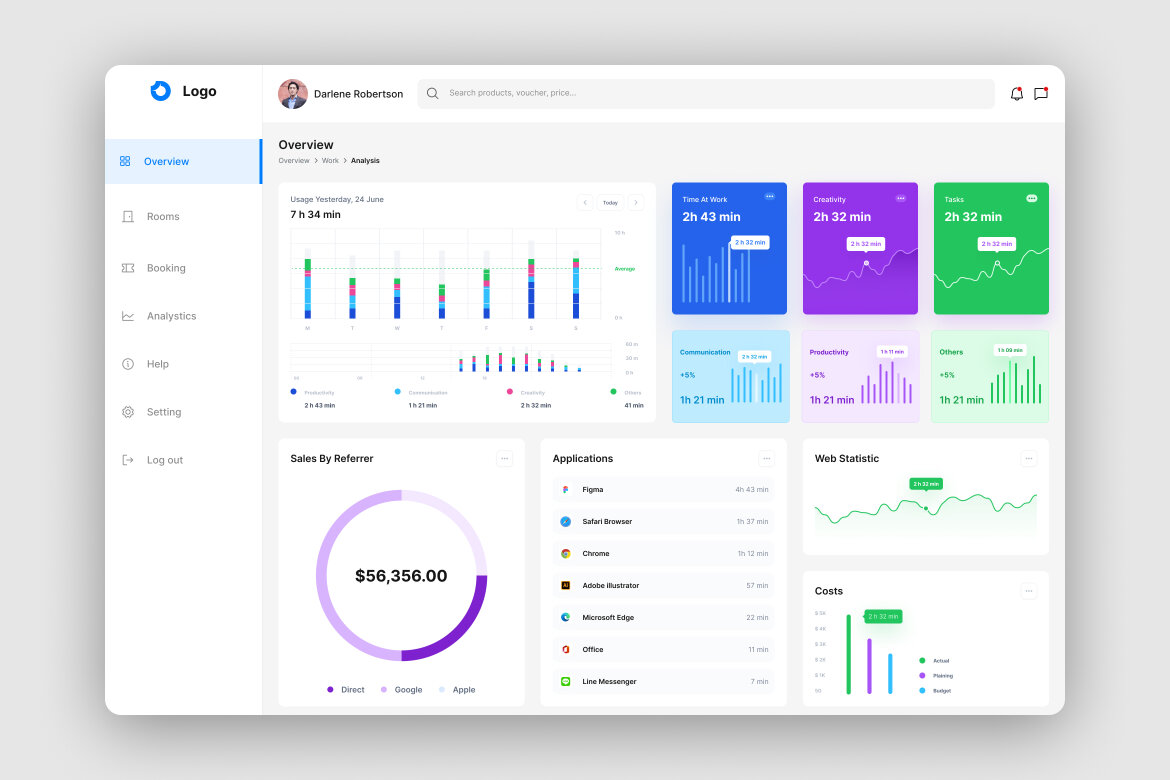Open the Communication stats card
Screen dimensions: 1170x780
pyautogui.click(x=731, y=377)
